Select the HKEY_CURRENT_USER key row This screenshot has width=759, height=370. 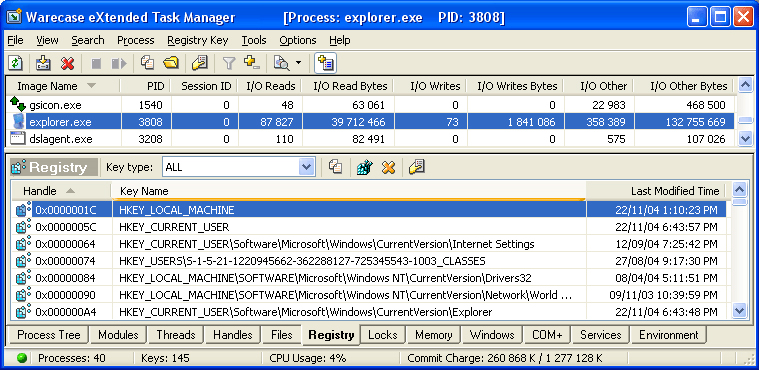369,227
